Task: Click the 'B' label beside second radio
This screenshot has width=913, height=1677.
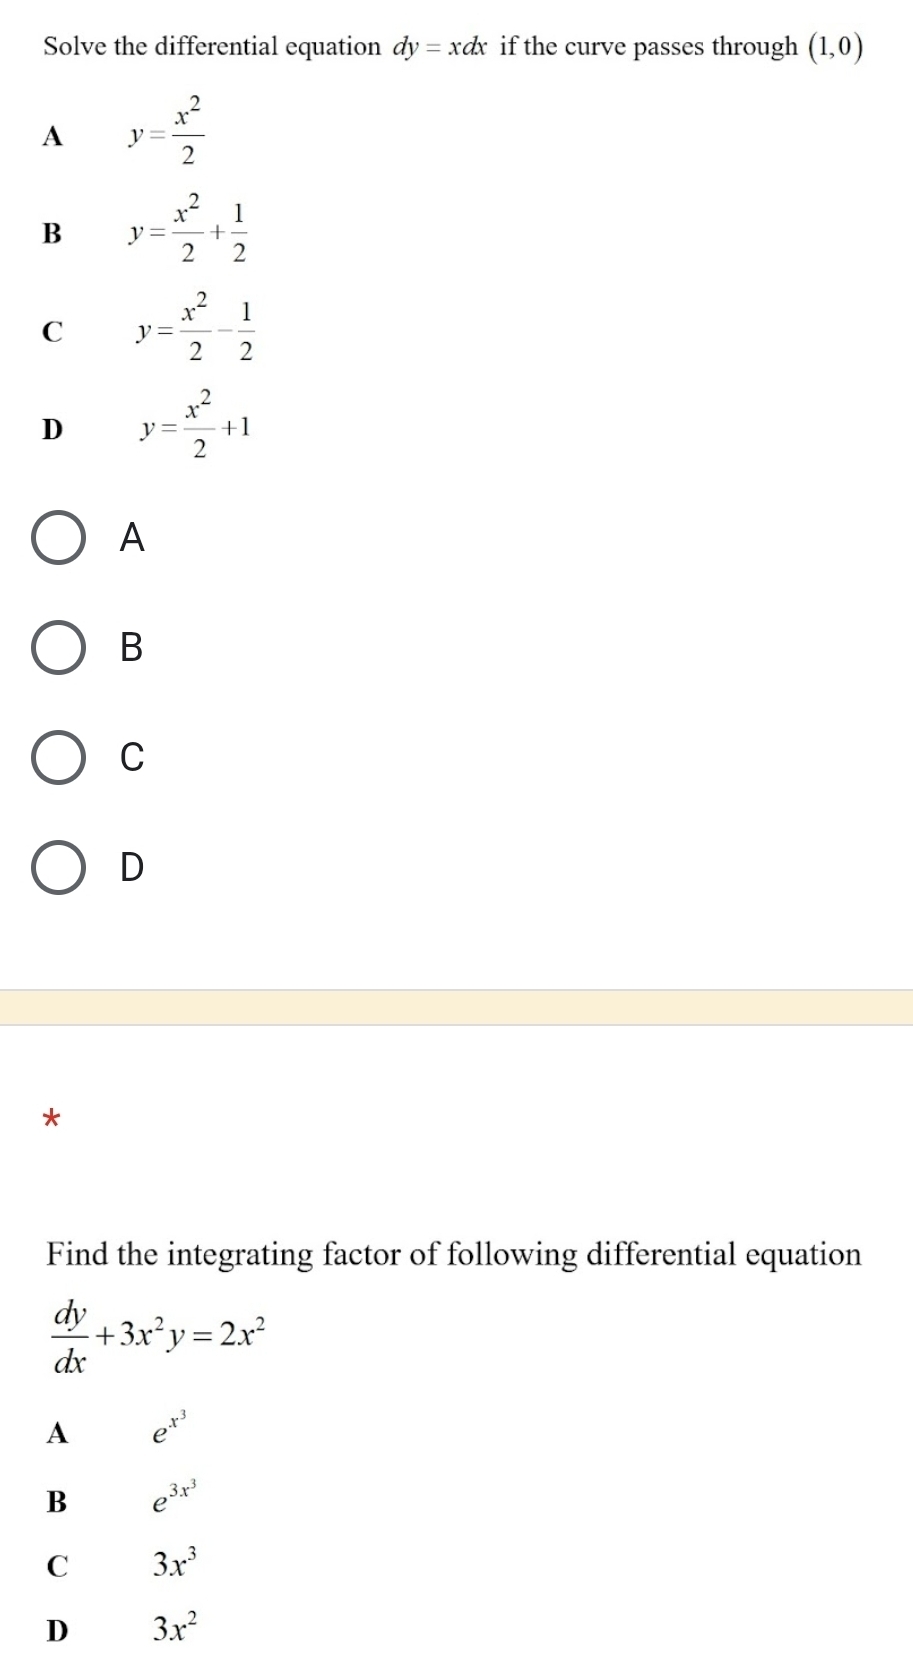Action: (x=132, y=648)
